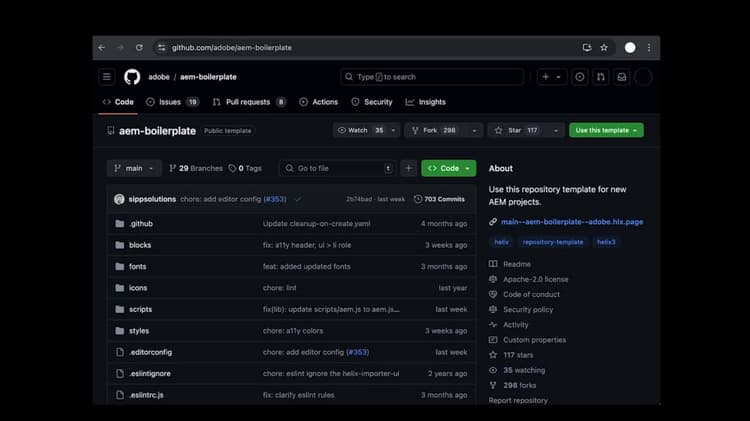Screen dimensions: 750x421
Task: Open the .editorconfig file
Action: click(x=150, y=352)
